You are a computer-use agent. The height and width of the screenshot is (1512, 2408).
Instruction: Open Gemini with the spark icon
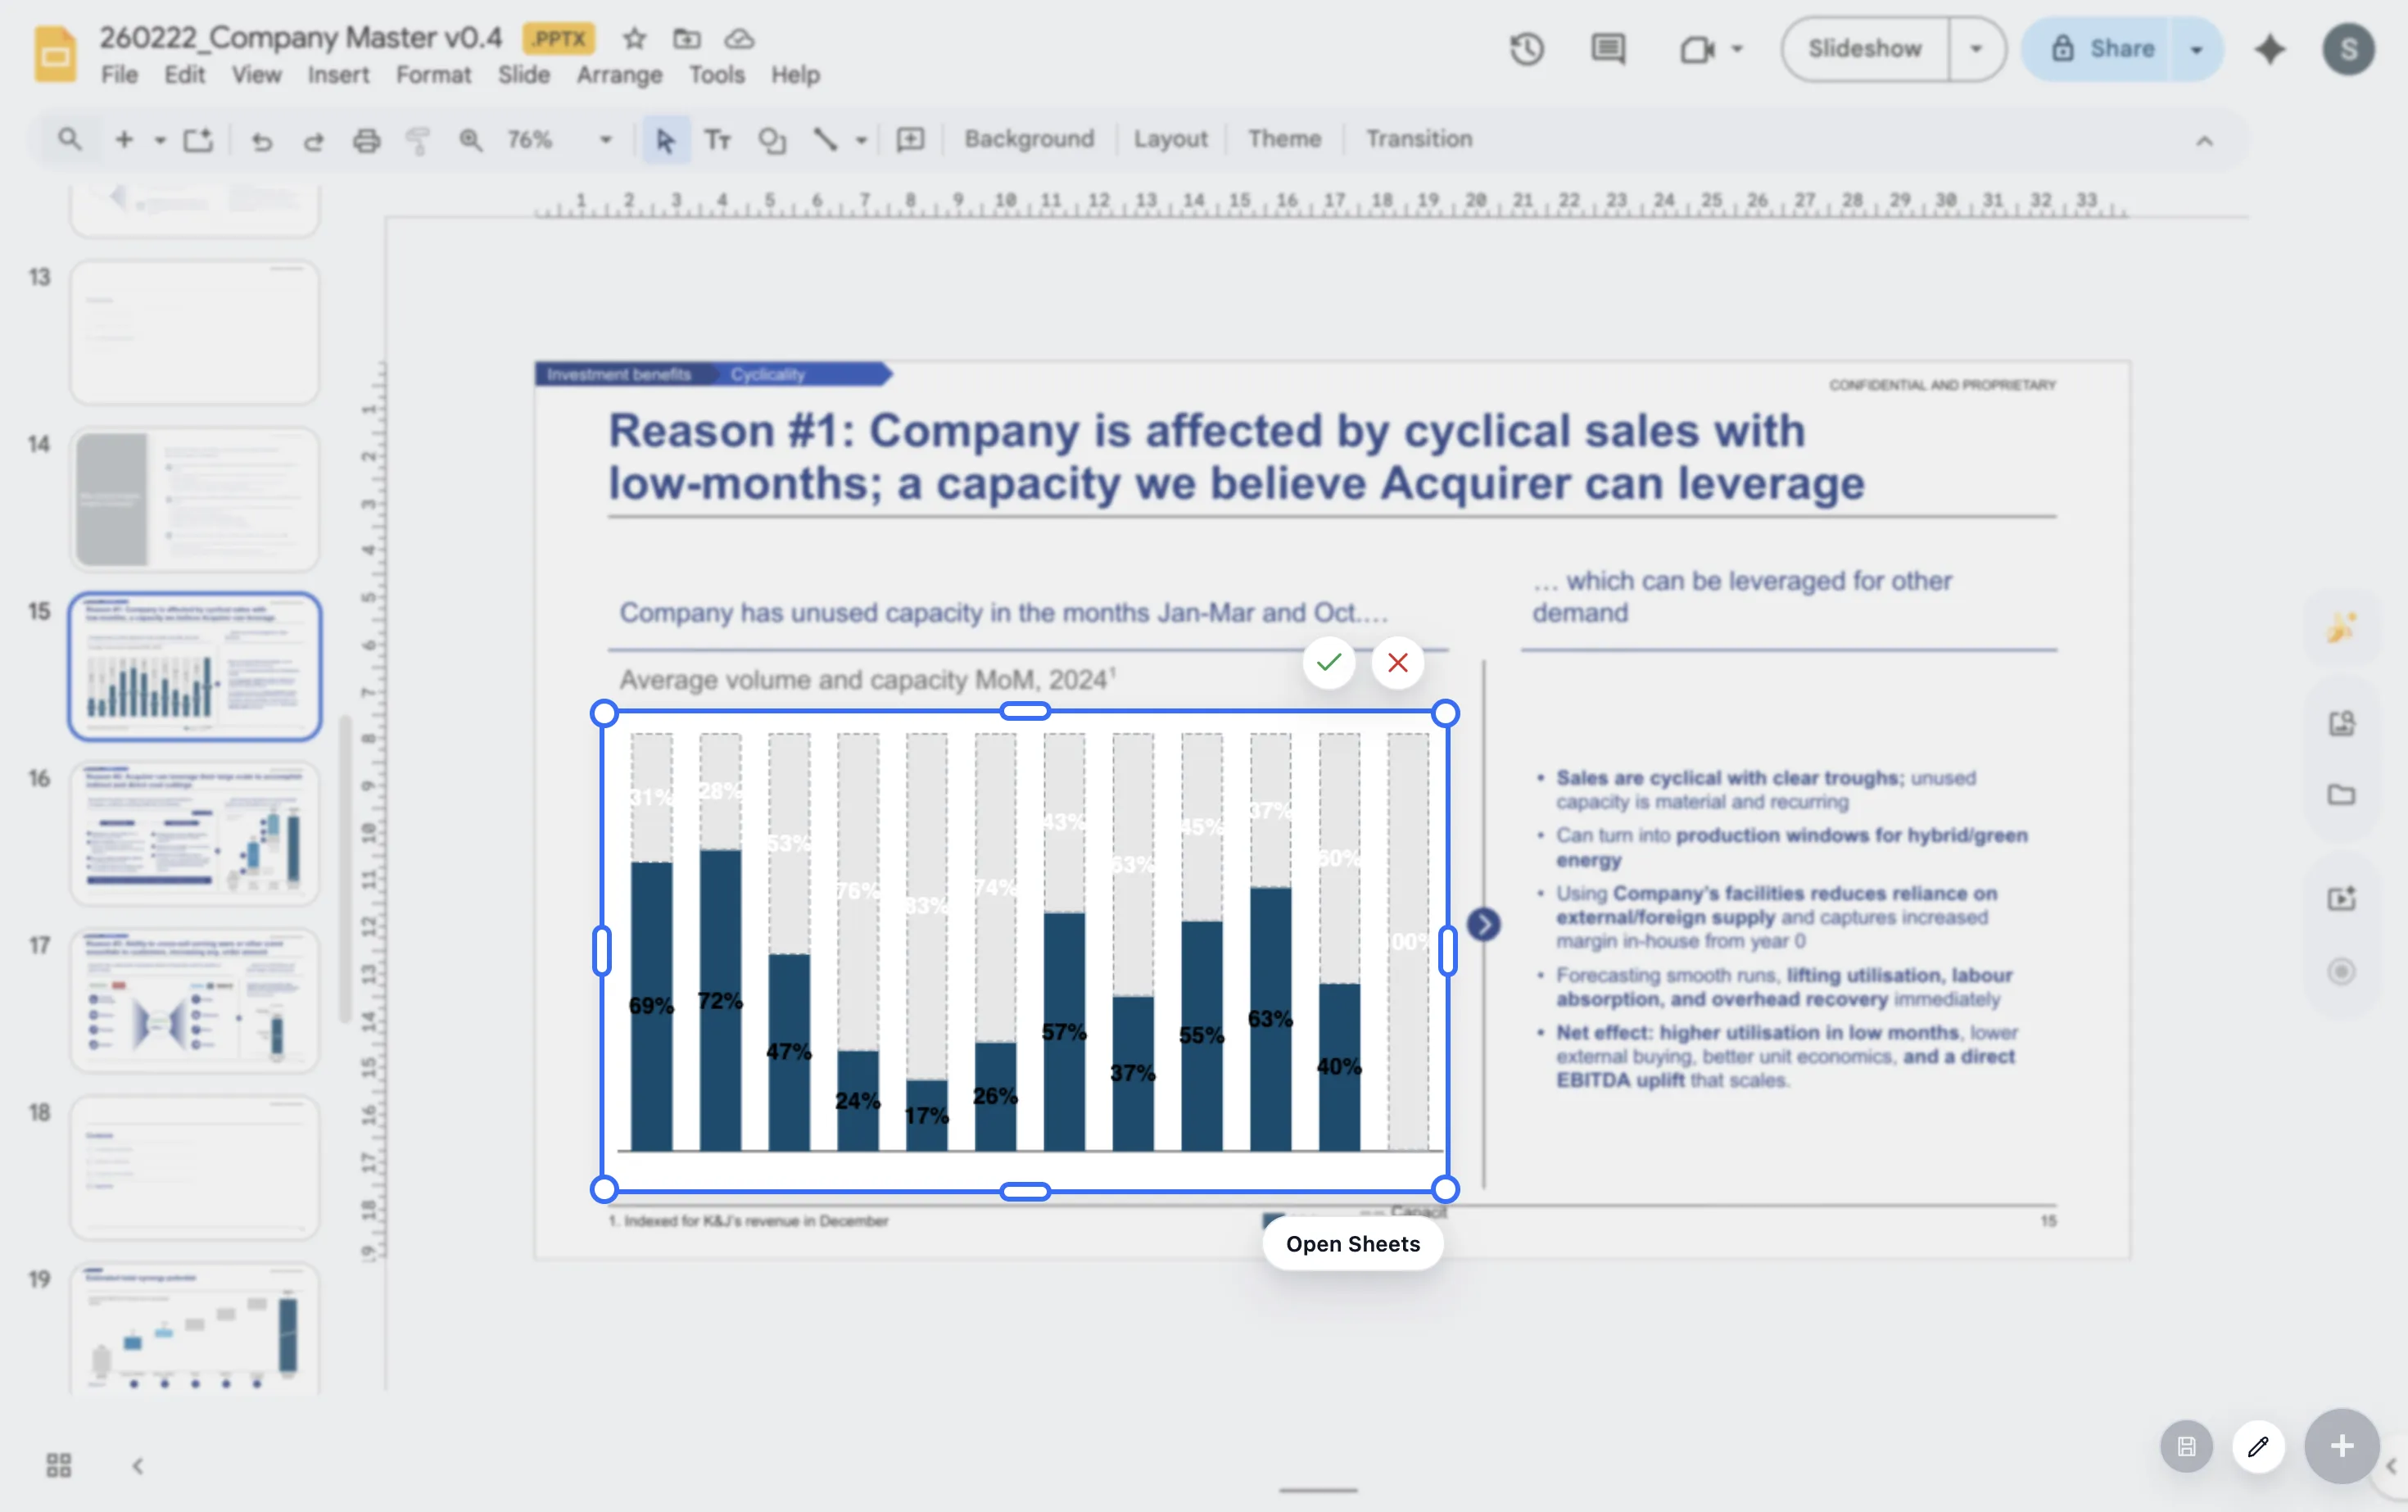[2269, 48]
